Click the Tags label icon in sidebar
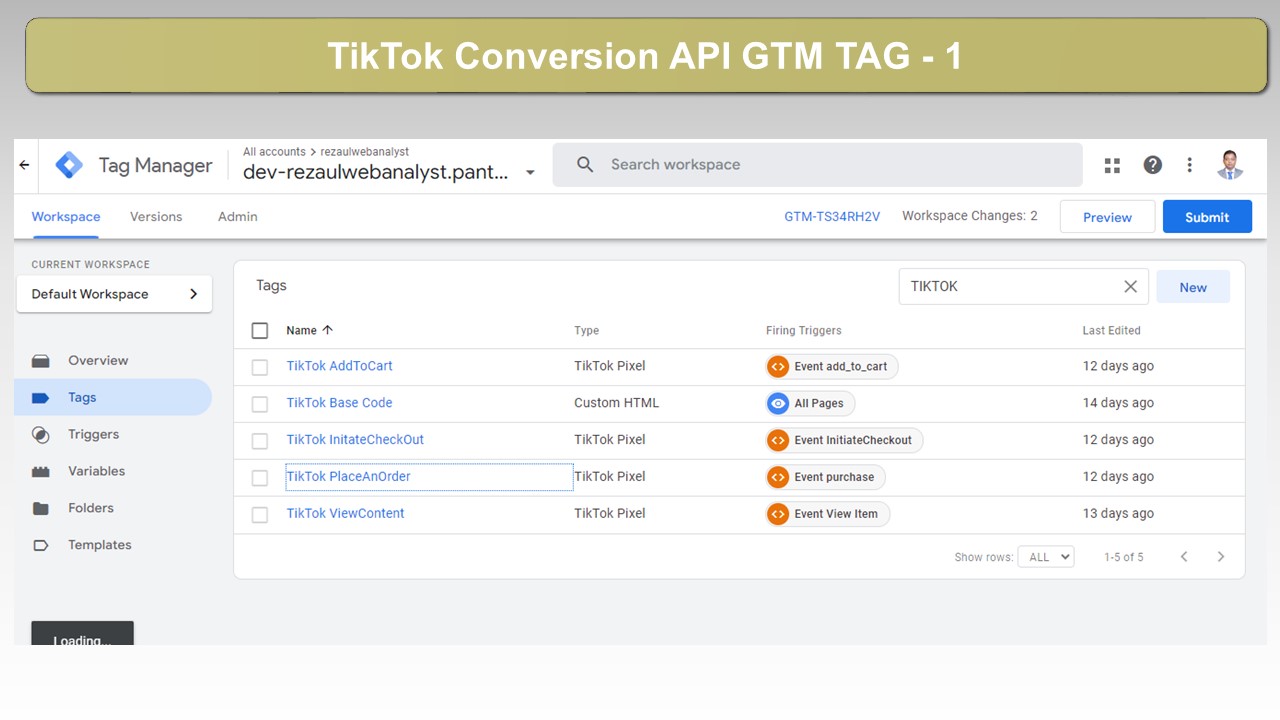1280x720 pixels. tap(41, 398)
